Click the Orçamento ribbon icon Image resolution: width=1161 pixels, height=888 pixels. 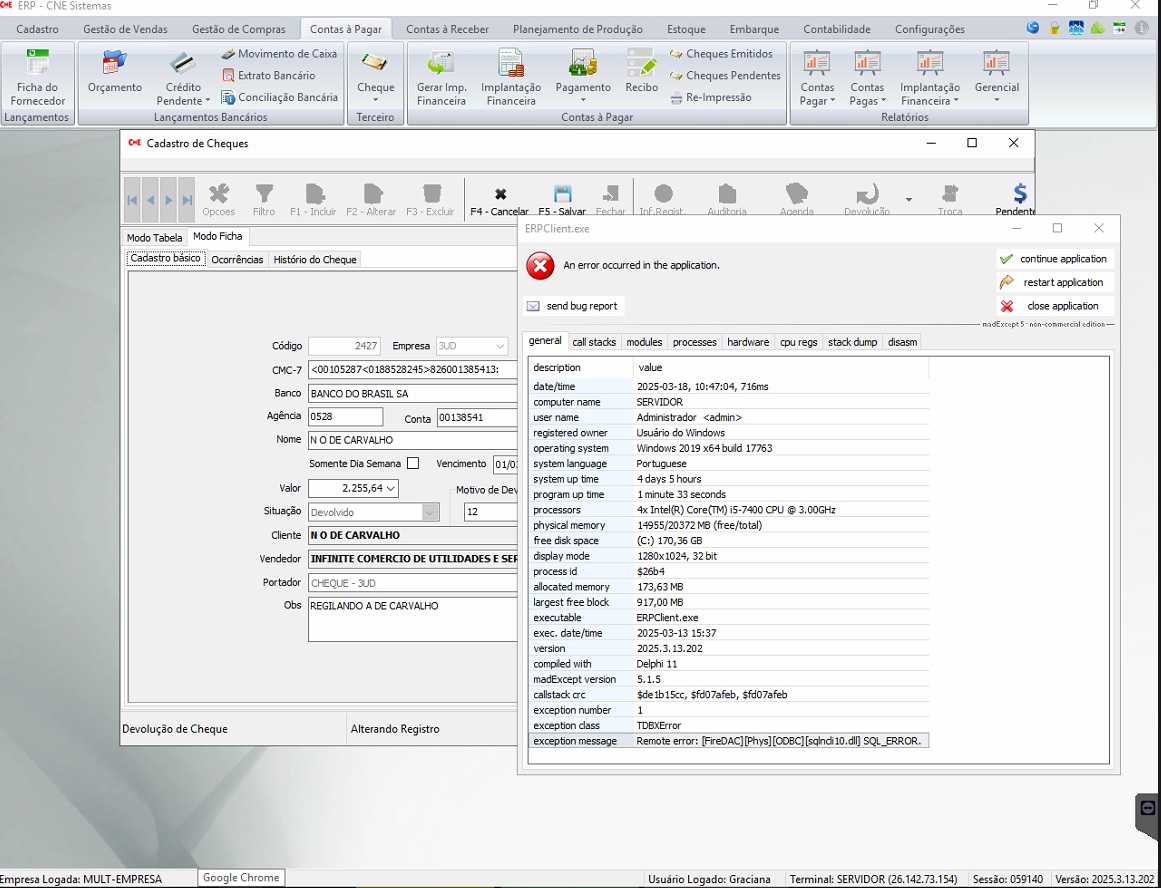115,72
